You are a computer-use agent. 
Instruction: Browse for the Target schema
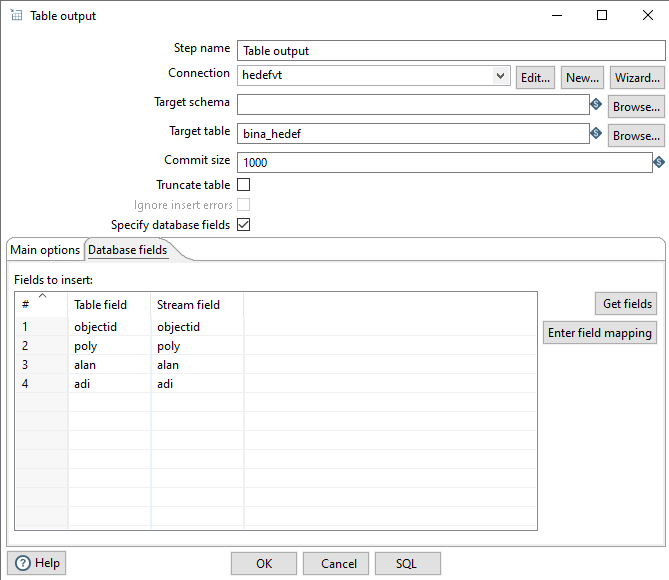click(636, 107)
